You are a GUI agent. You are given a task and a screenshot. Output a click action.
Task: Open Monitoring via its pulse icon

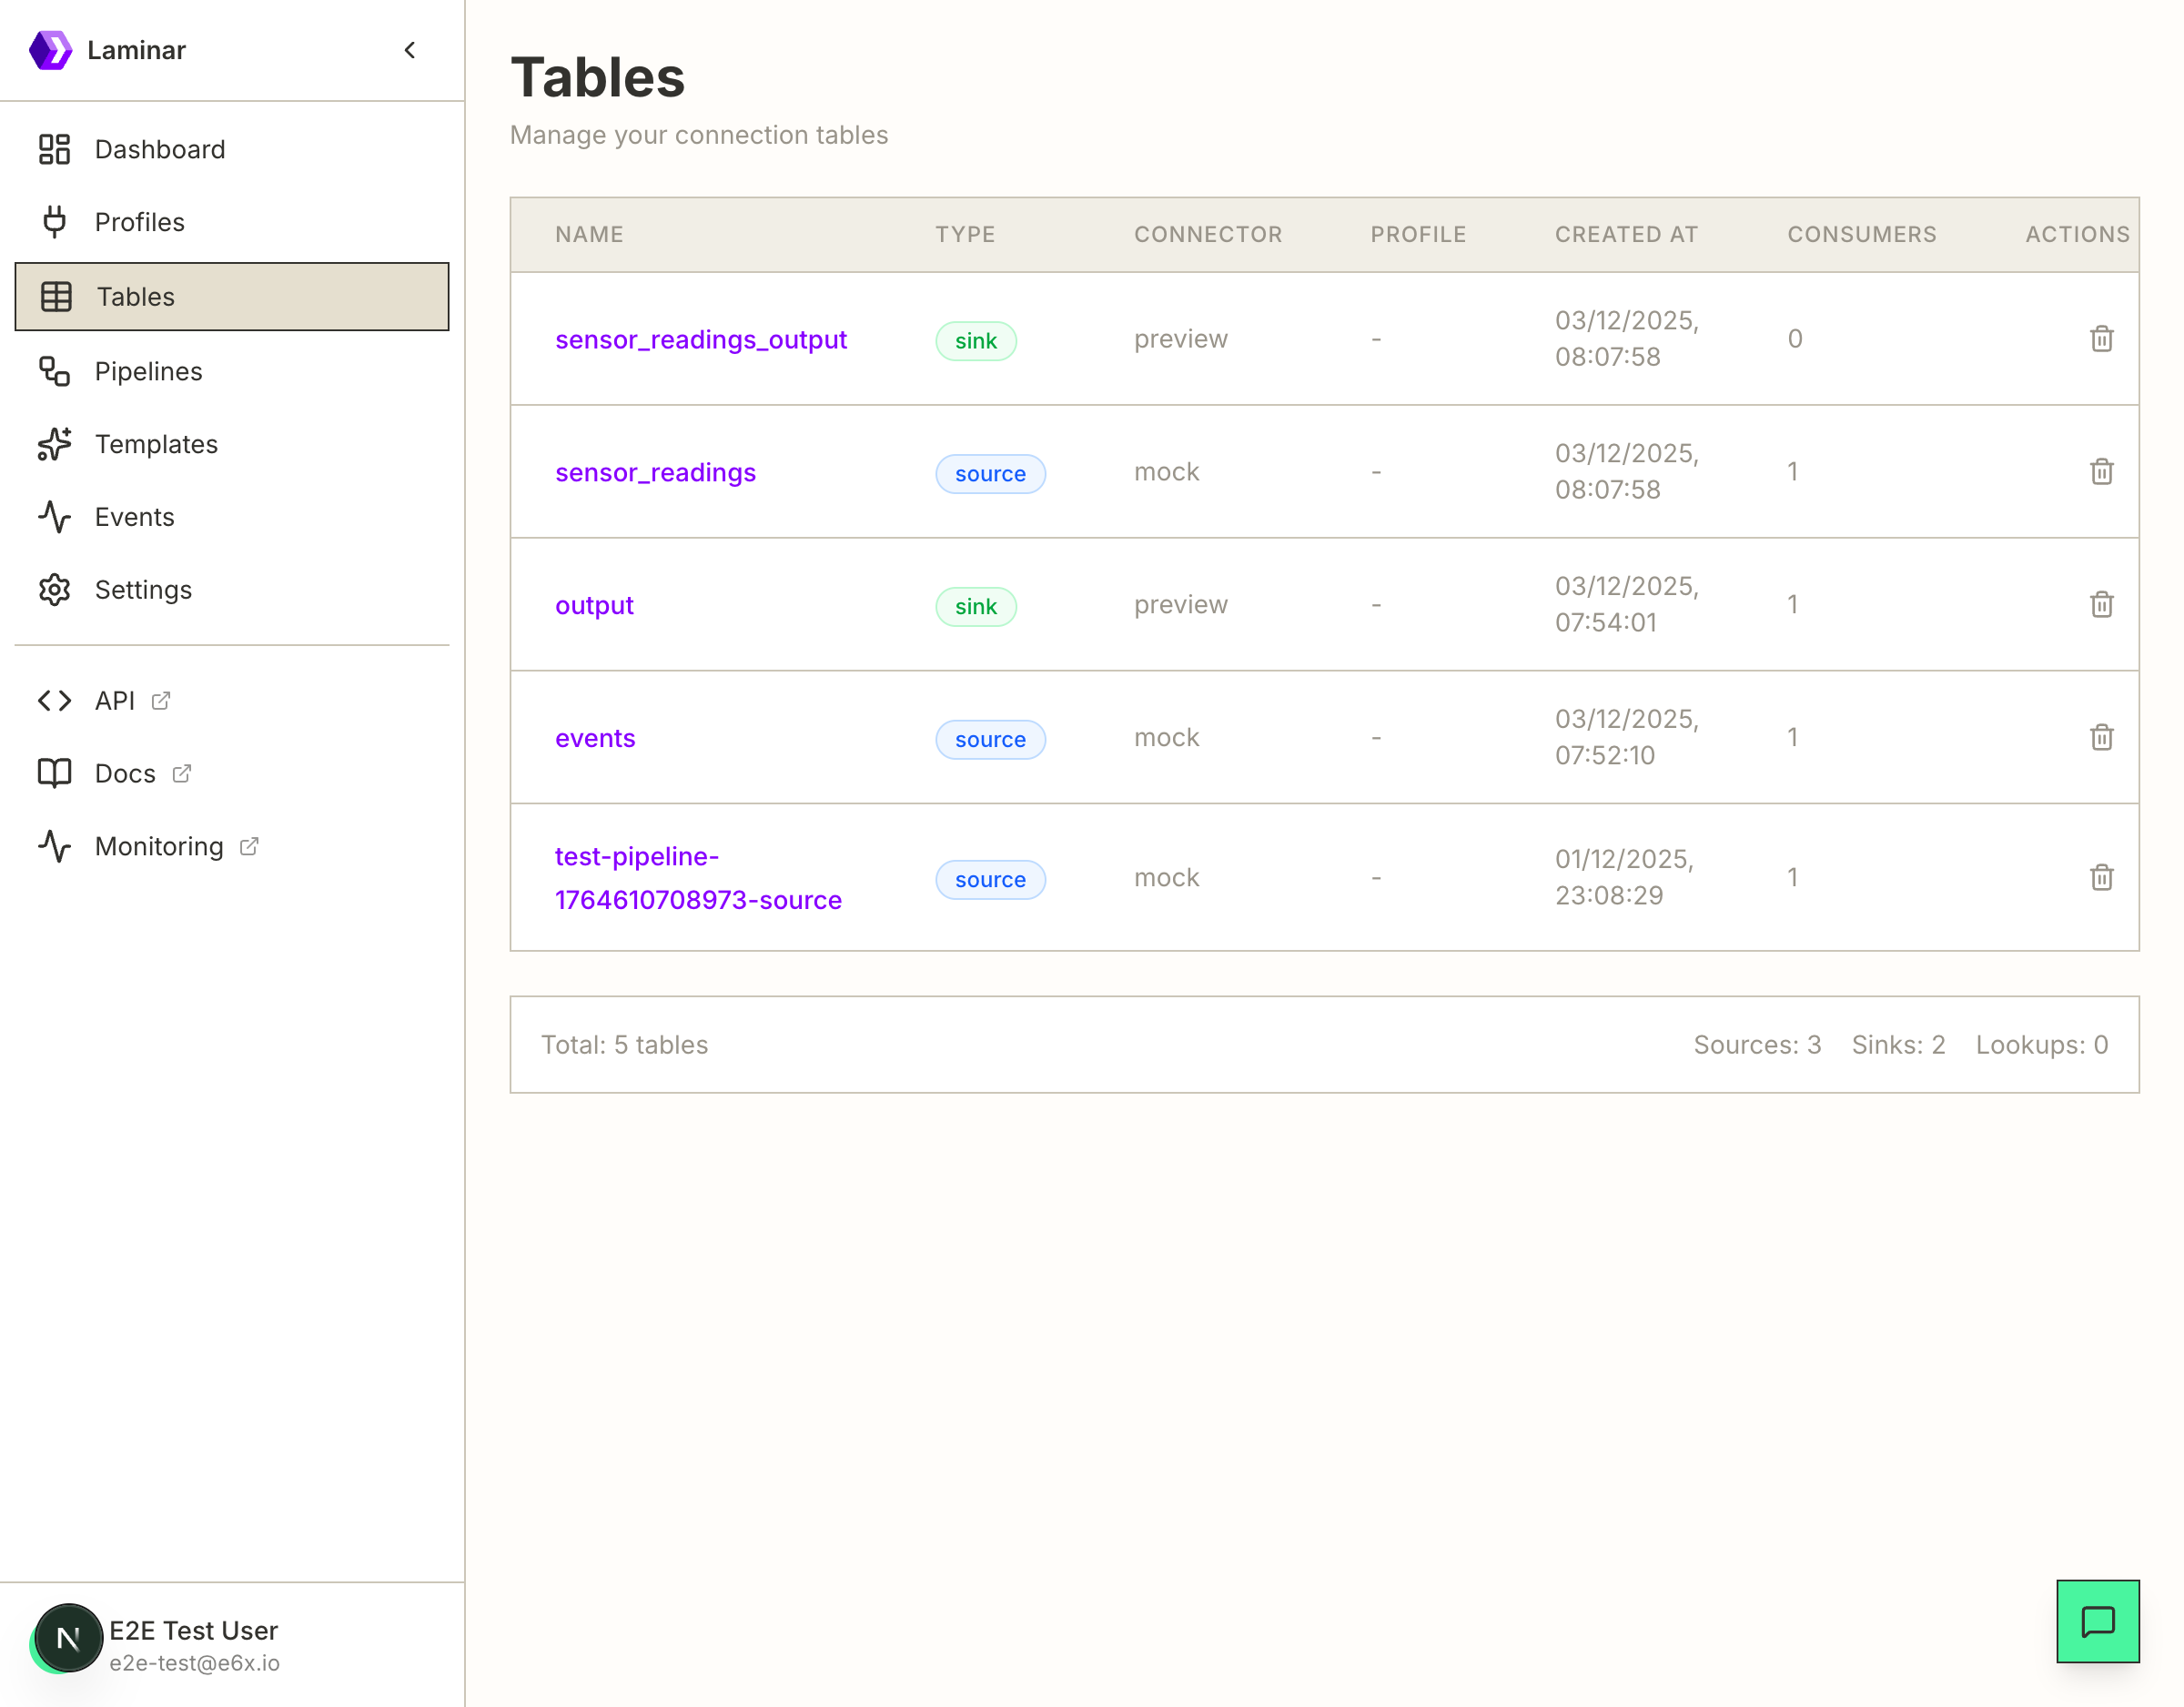click(x=55, y=846)
